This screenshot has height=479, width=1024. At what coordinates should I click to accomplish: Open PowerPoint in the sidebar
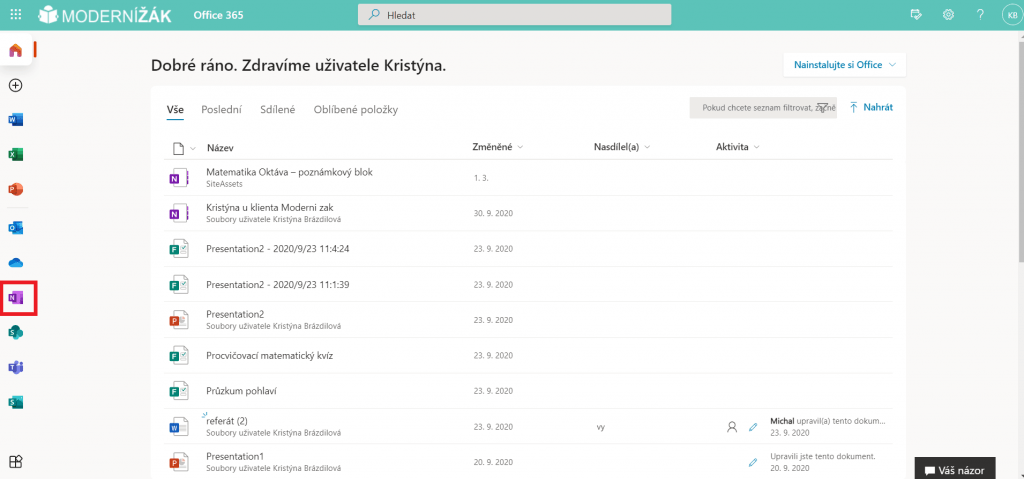coord(15,190)
